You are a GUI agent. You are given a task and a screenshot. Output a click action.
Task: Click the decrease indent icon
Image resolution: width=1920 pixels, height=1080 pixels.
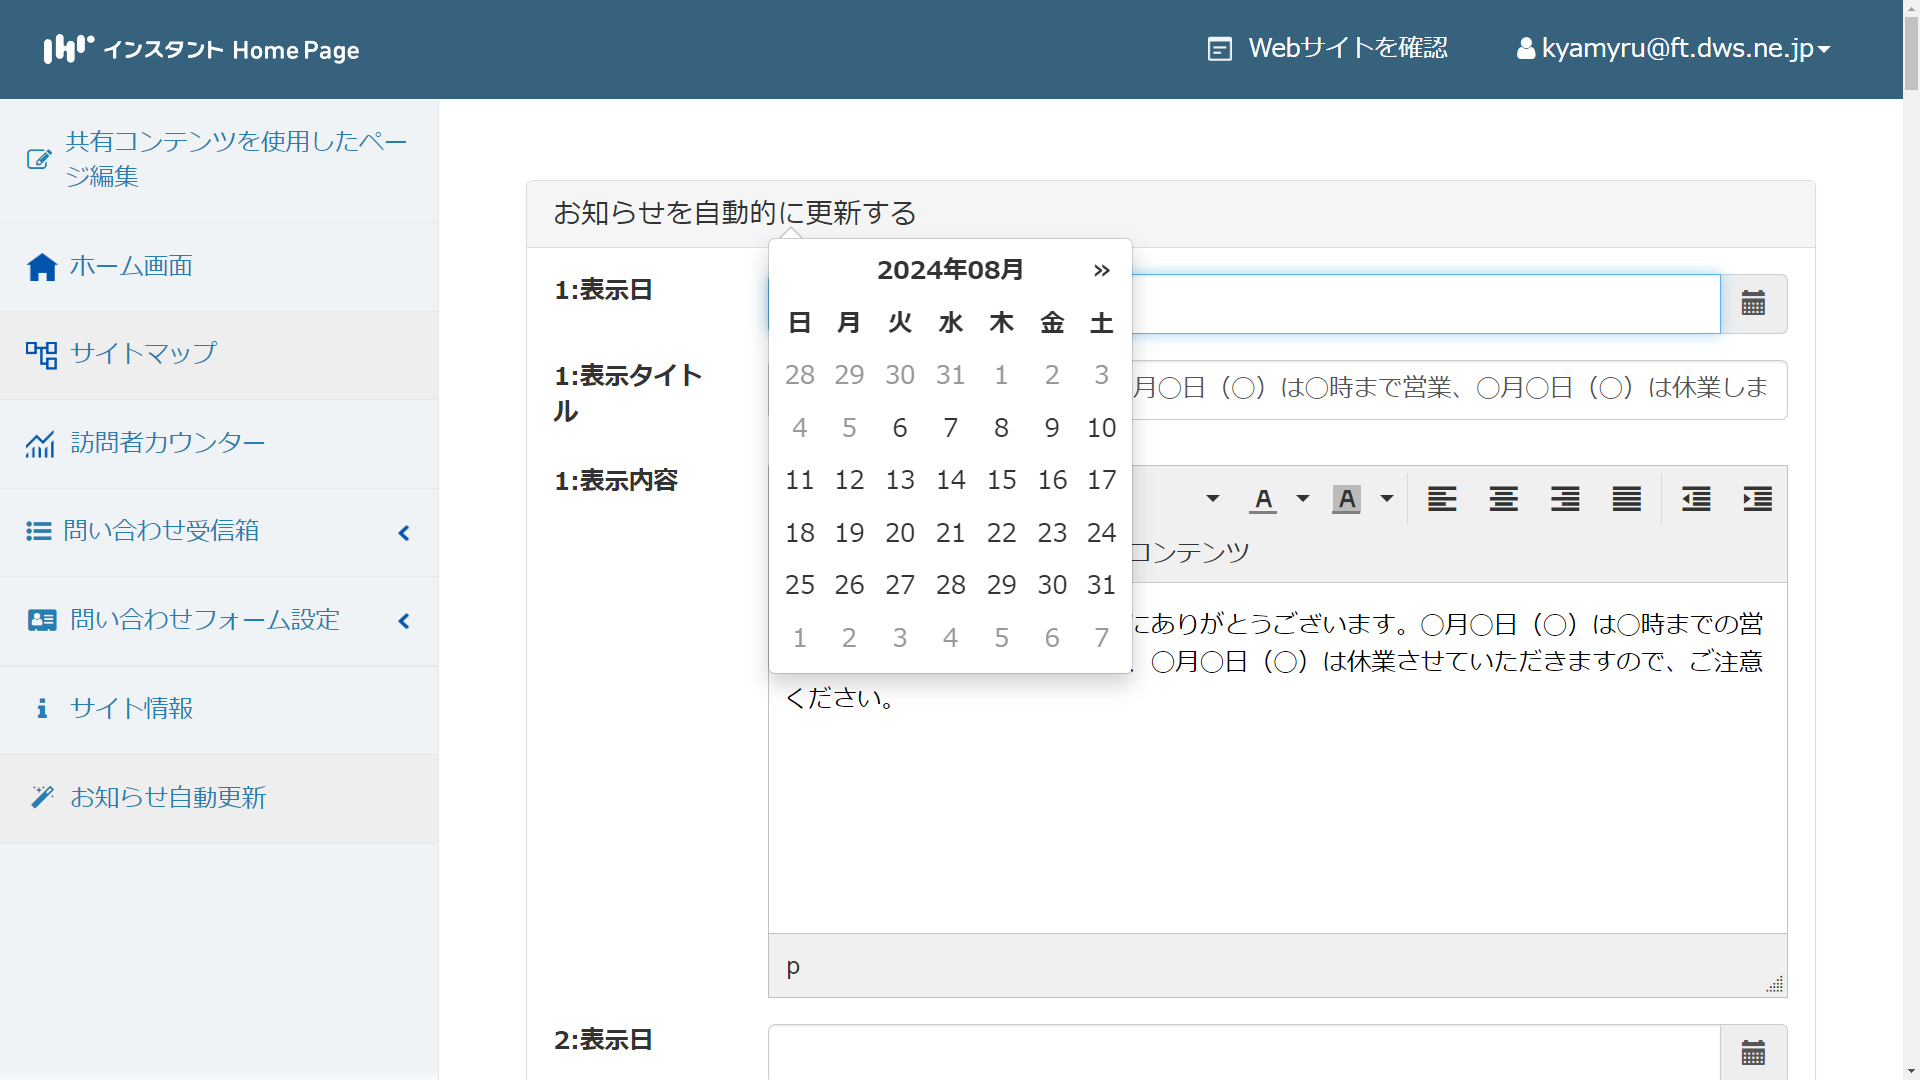(x=1696, y=499)
